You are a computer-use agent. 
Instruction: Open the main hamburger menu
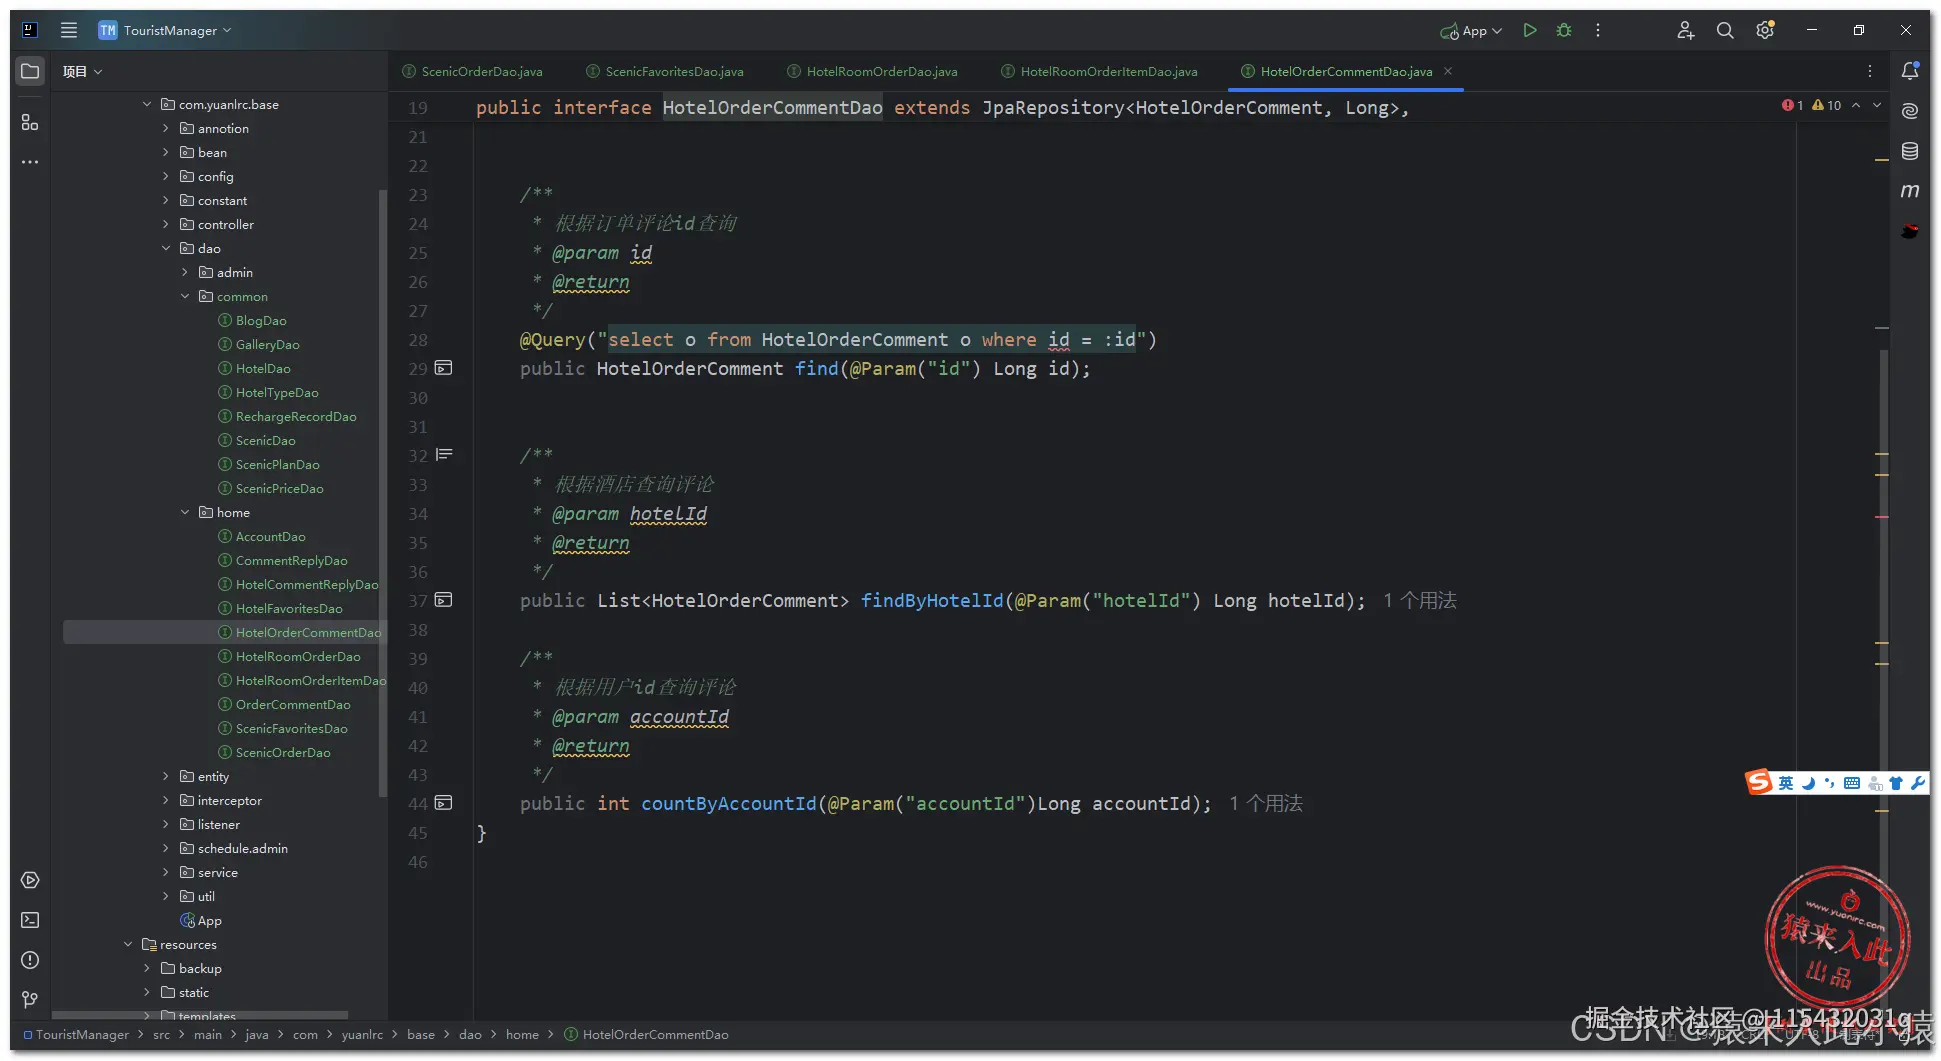coord(69,30)
